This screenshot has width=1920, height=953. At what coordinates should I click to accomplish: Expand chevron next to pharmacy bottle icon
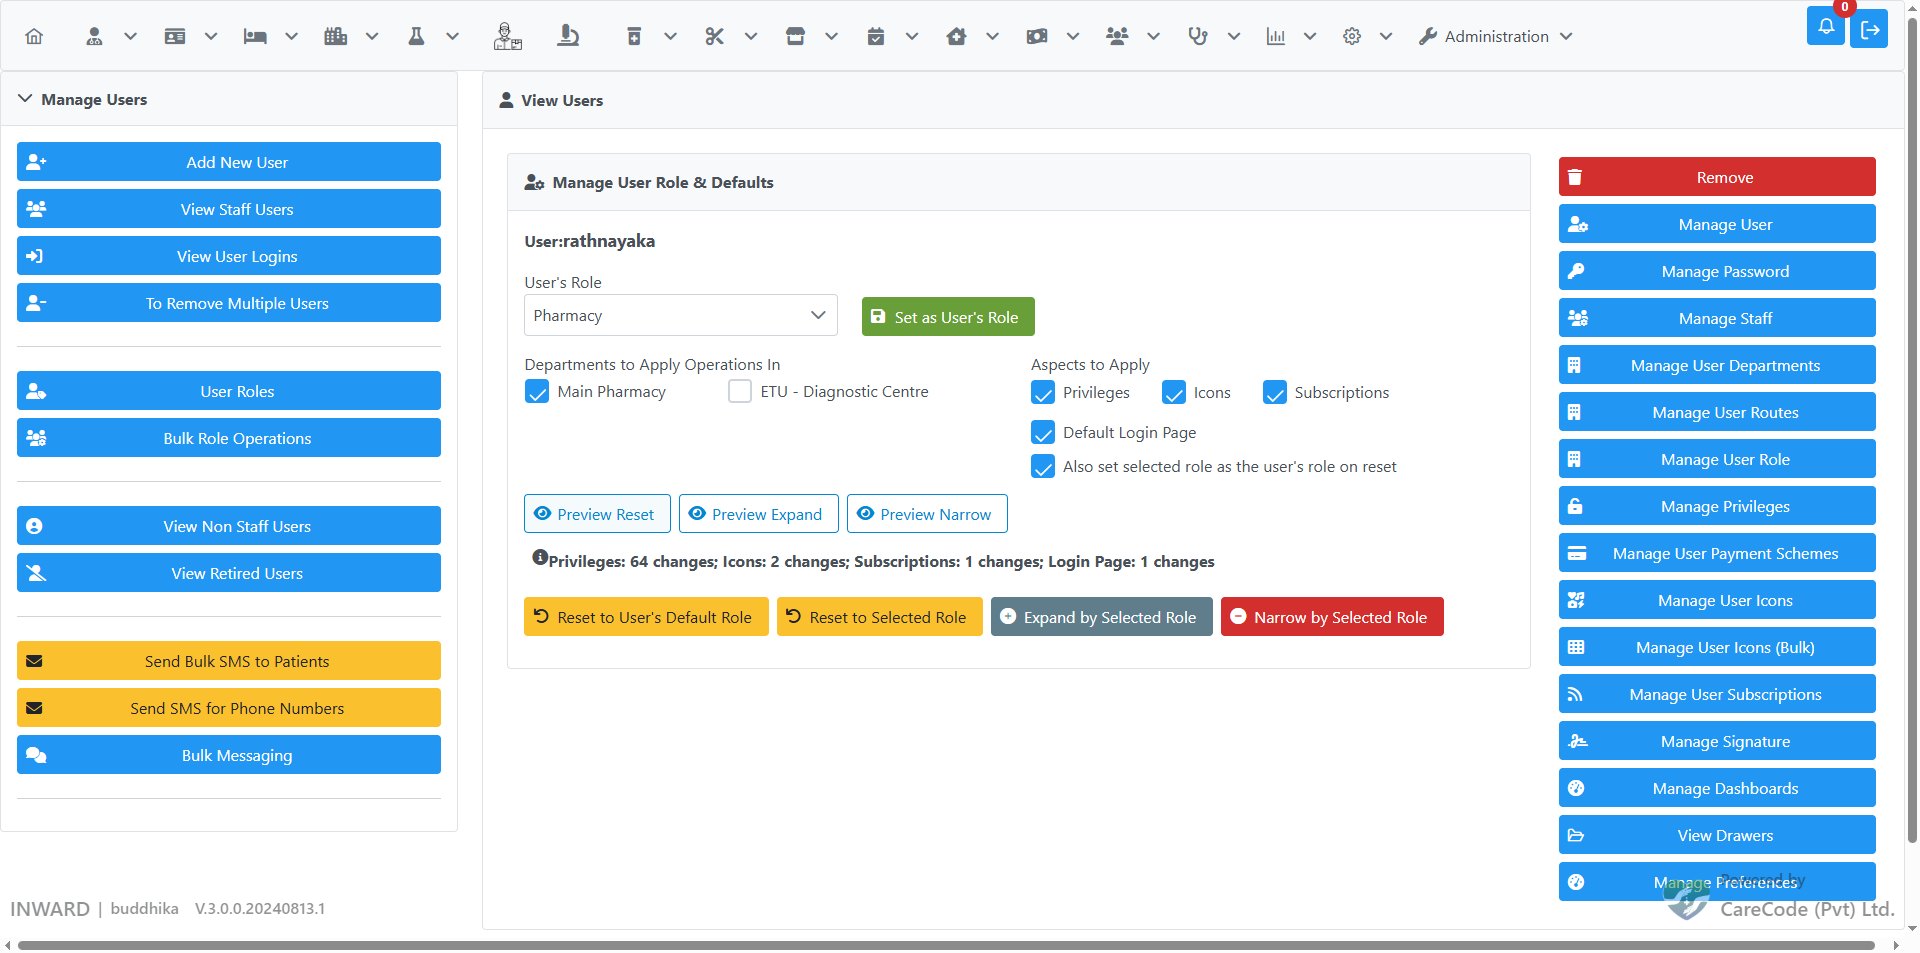671,37
